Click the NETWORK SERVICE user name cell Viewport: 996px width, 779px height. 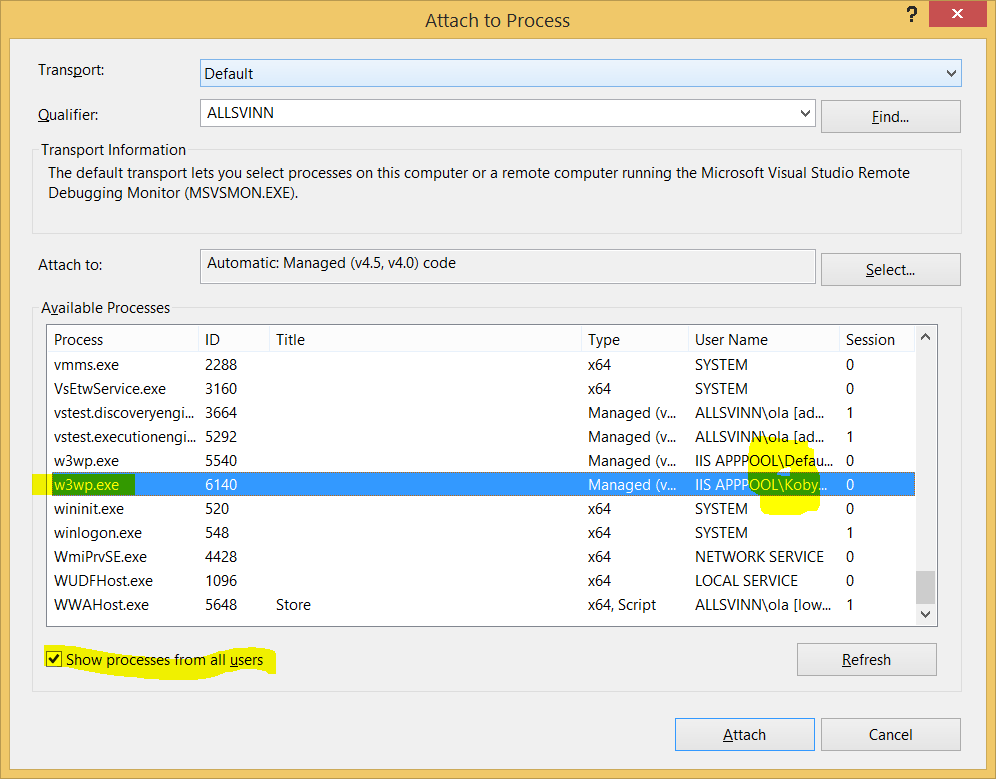(759, 557)
